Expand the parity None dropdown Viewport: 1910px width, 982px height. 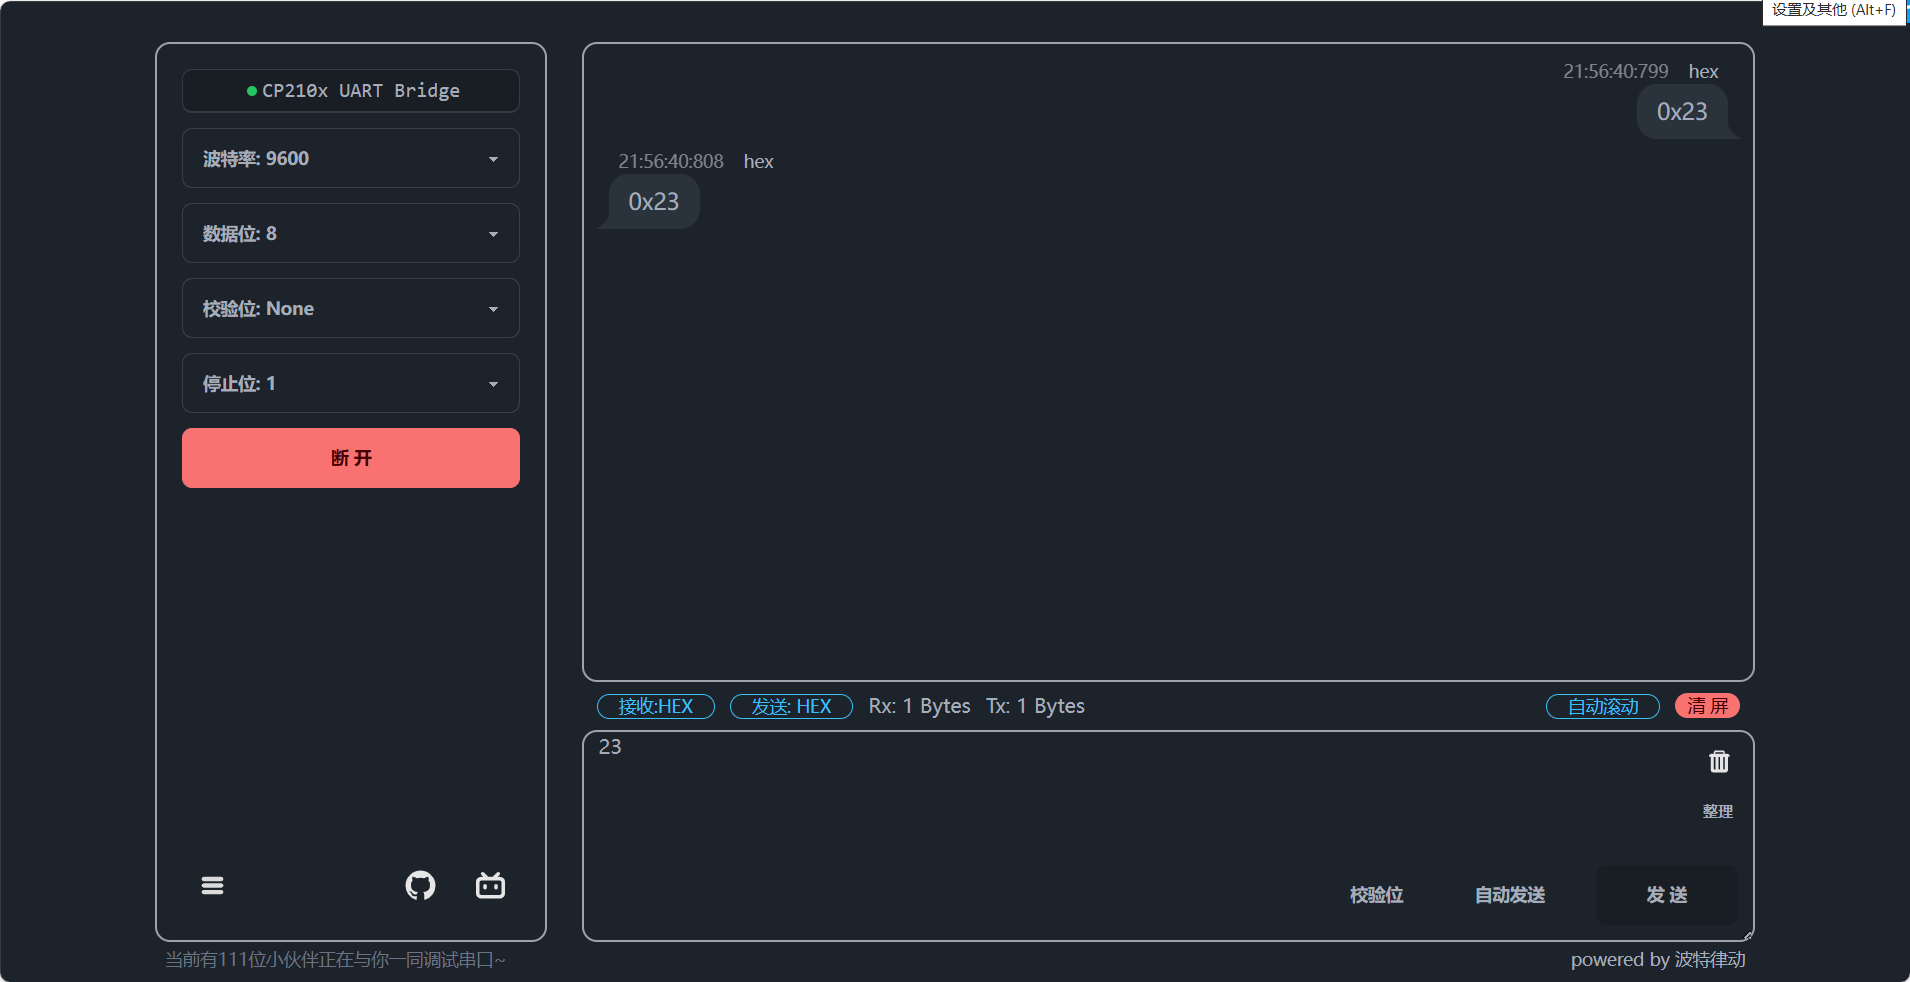click(x=350, y=309)
